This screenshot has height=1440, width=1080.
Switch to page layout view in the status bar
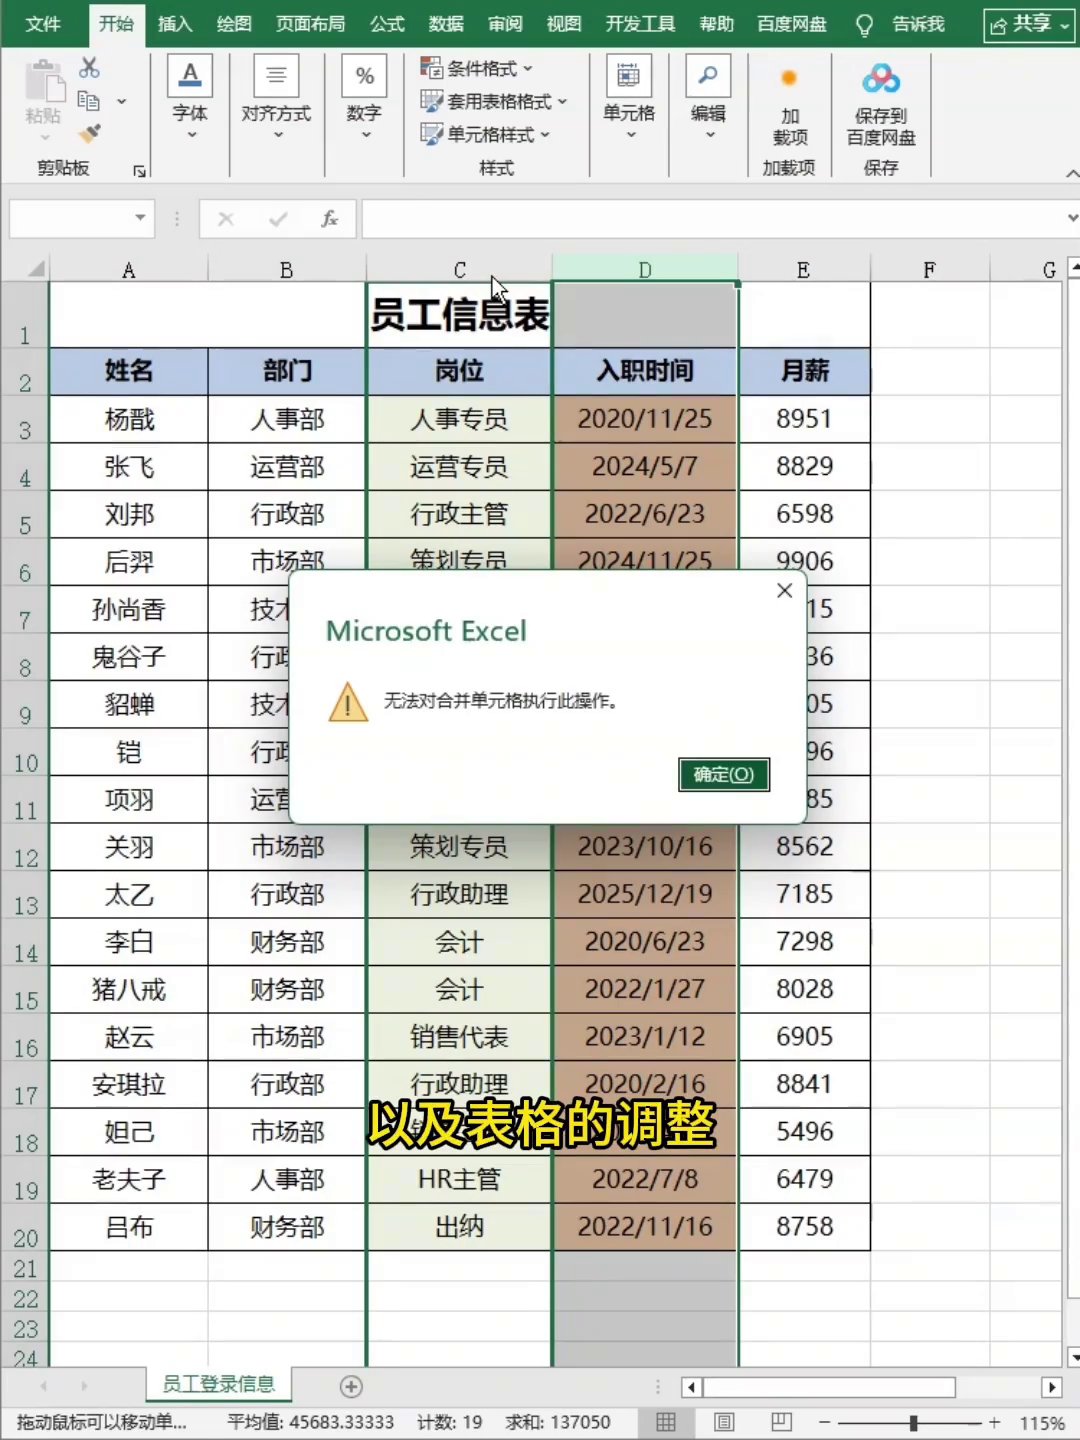[x=724, y=1422]
